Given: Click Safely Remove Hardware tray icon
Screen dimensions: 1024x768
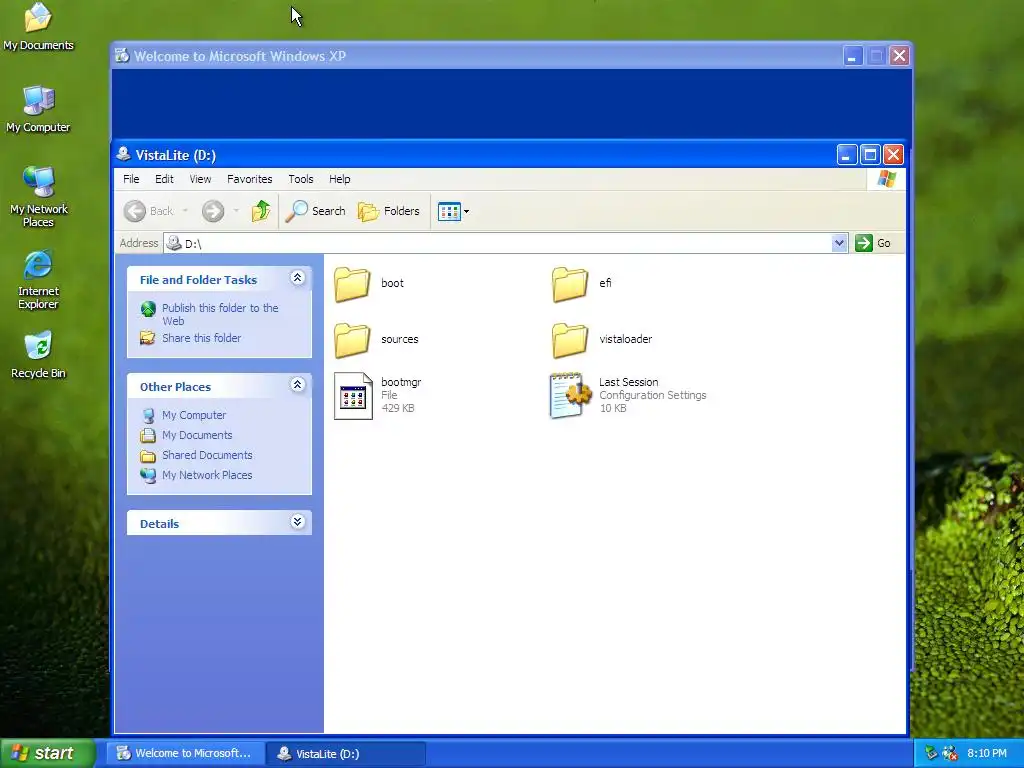Looking at the screenshot, I should click(932, 753).
